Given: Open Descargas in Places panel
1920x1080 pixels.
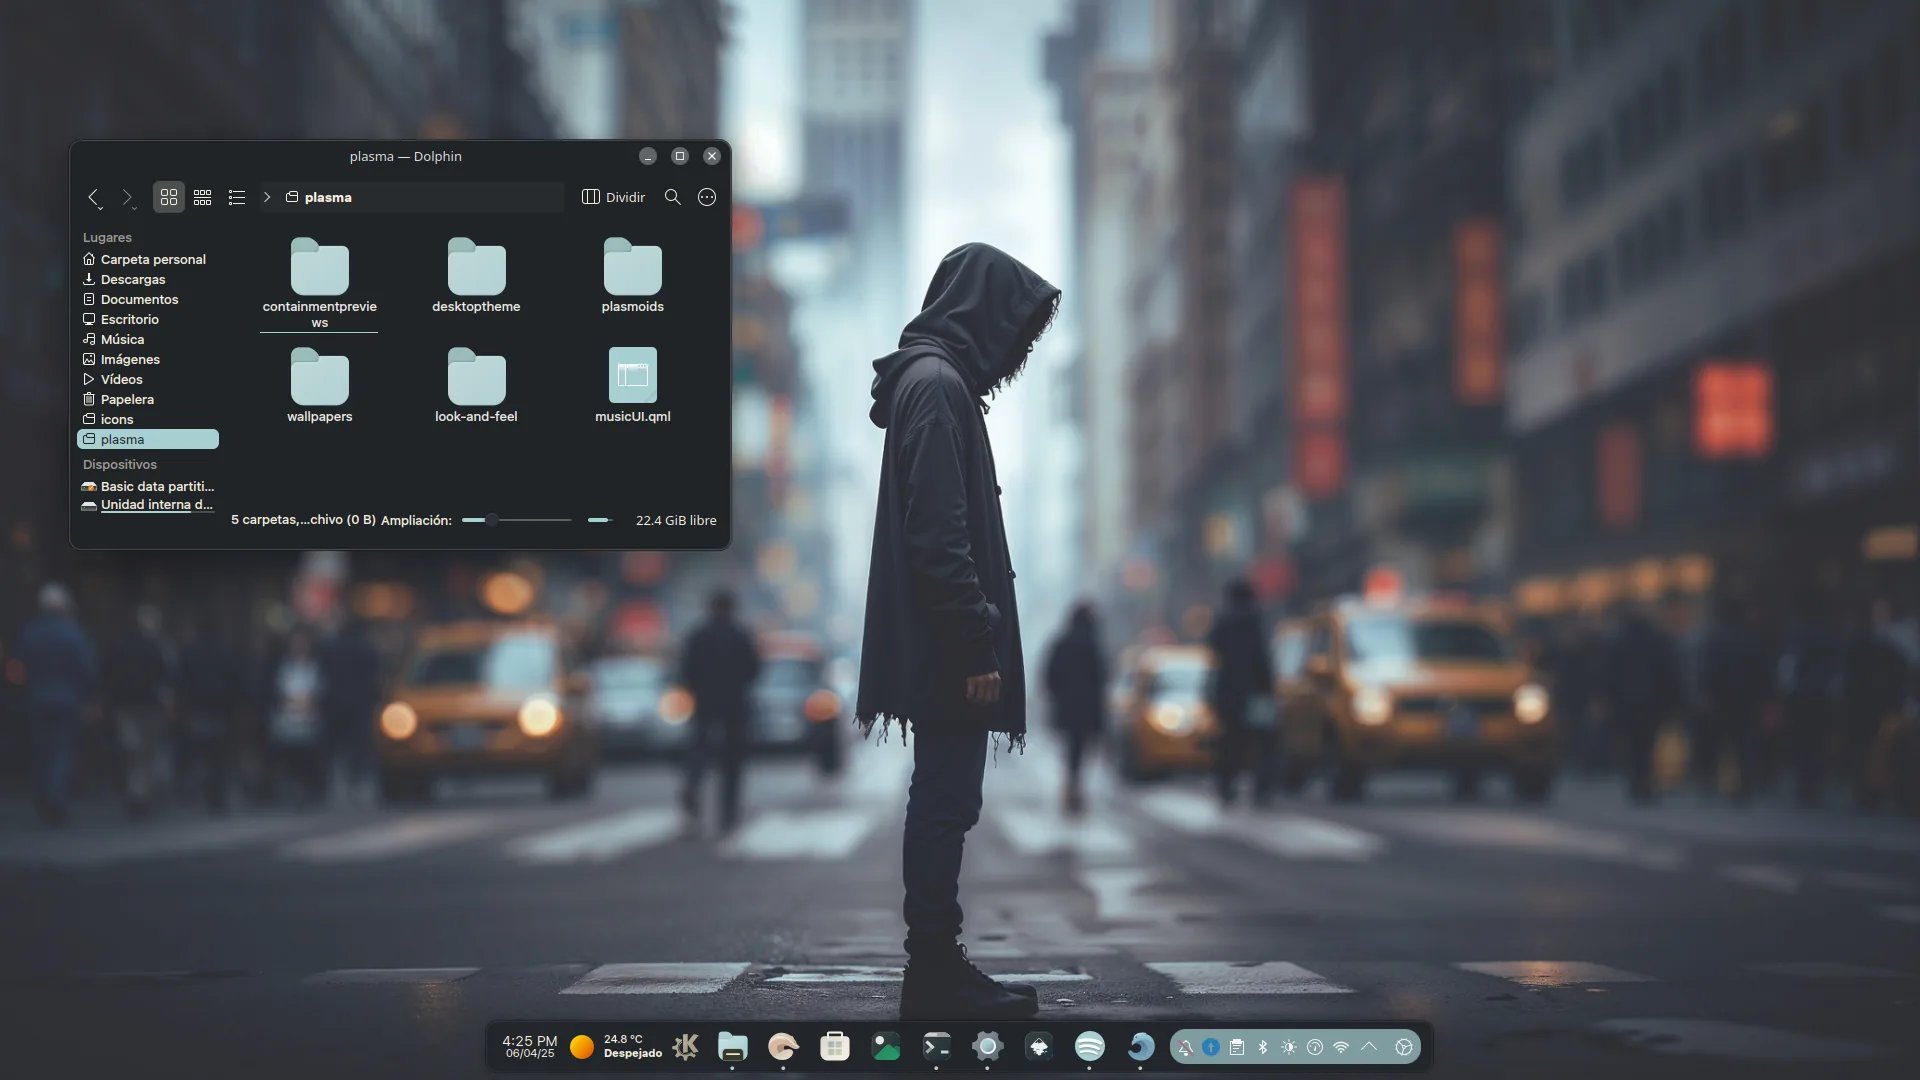Looking at the screenshot, I should point(148,279).
